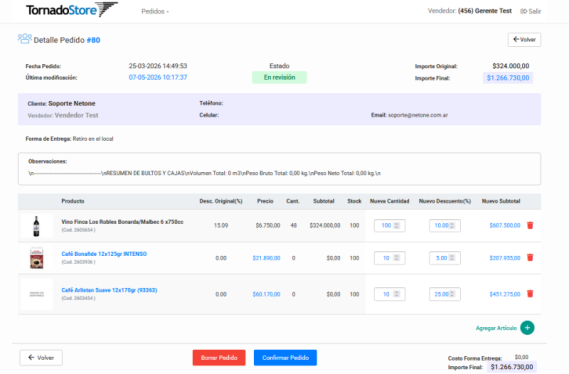Click the wine bottle product thumbnail

point(37,226)
